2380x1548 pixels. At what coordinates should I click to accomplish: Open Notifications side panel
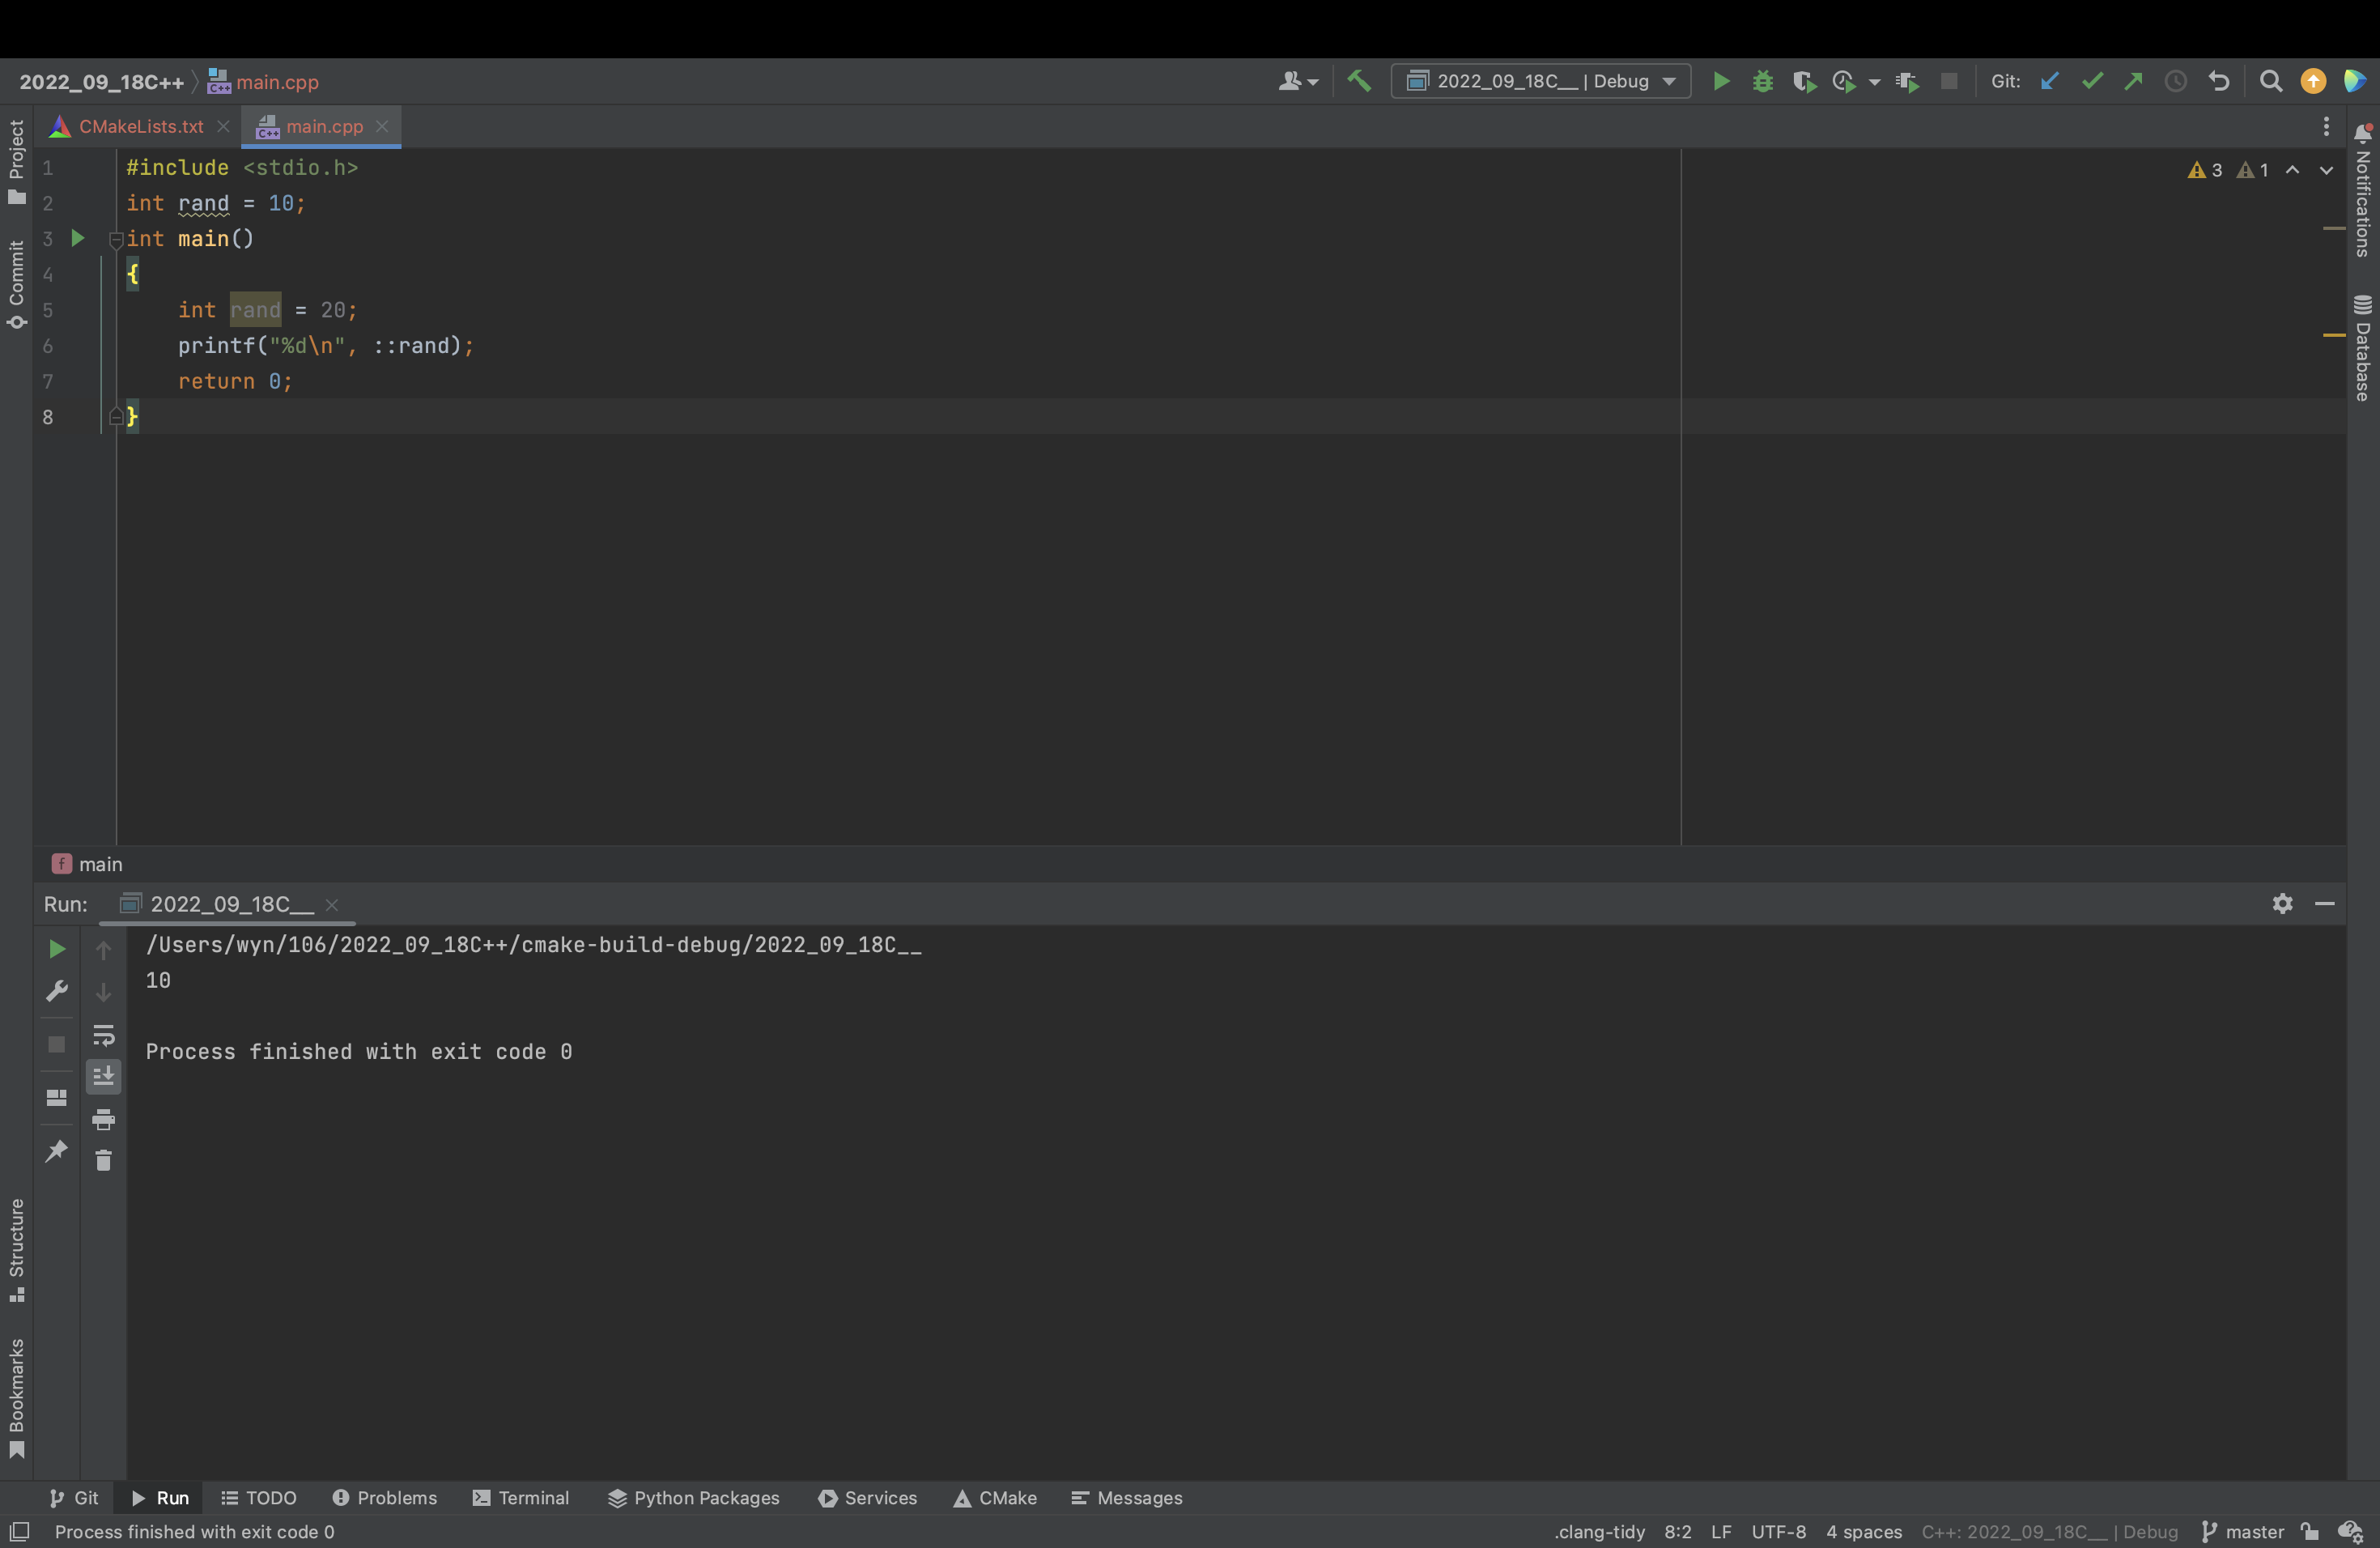2363,190
